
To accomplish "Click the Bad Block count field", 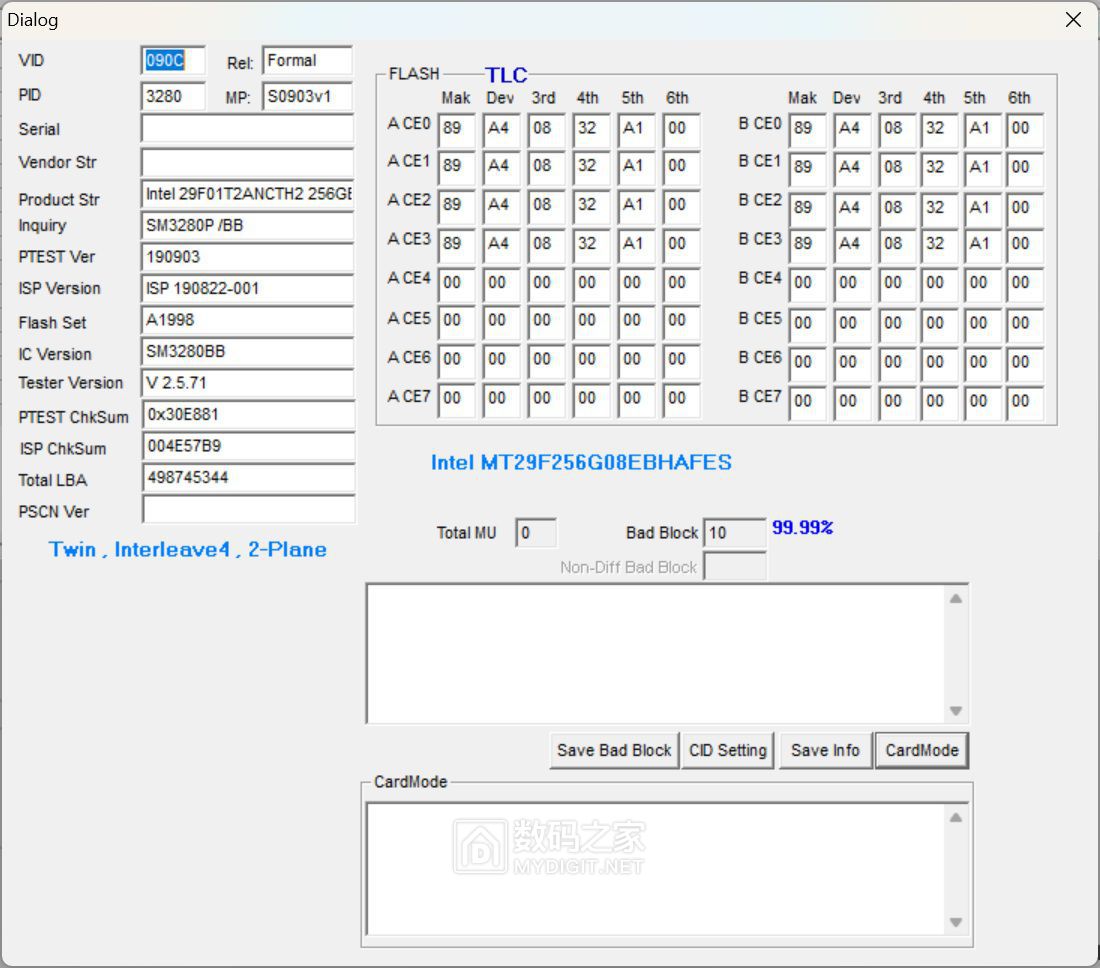I will point(734,533).
